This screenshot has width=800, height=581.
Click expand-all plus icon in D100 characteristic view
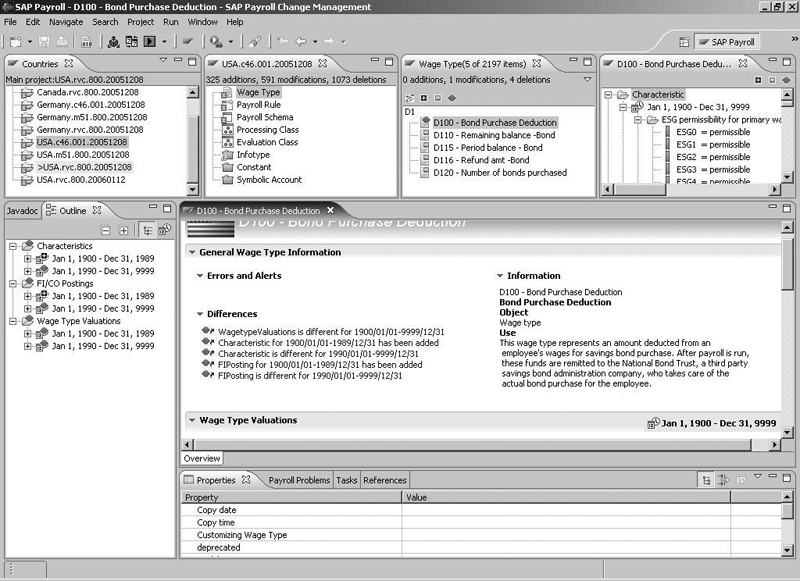[758, 80]
